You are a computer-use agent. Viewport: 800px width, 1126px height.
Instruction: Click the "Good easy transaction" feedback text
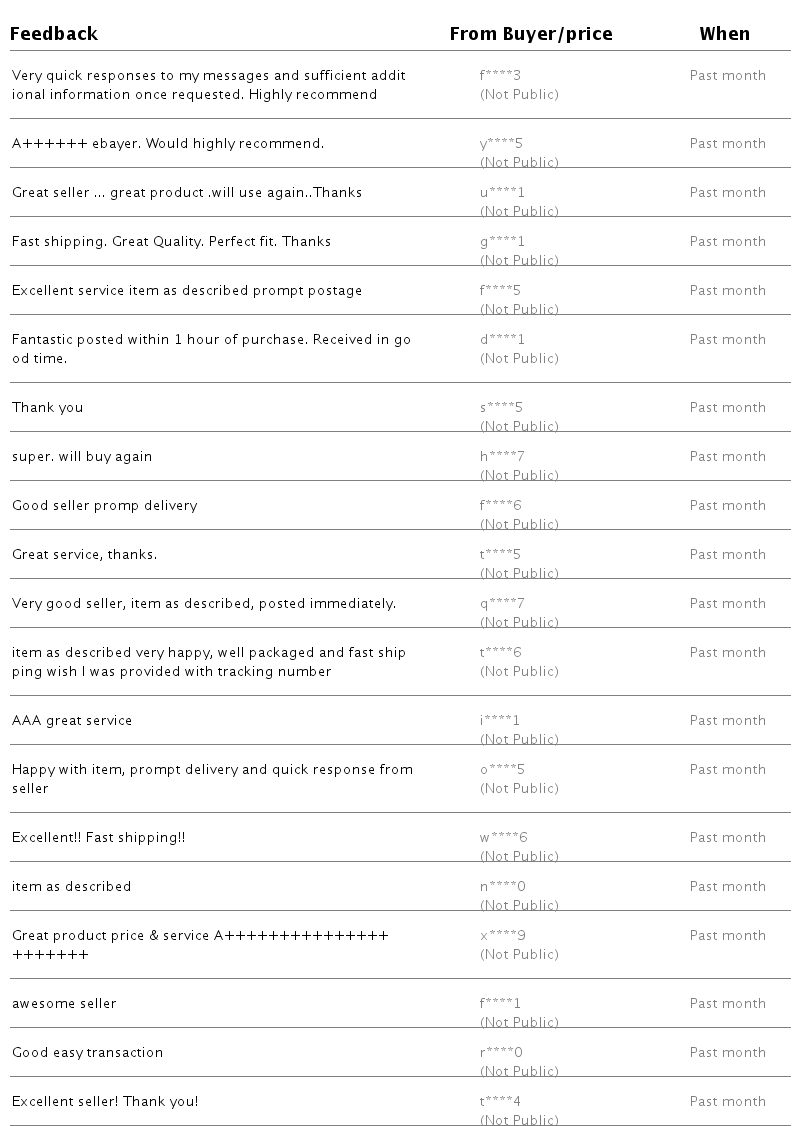coord(87,1052)
